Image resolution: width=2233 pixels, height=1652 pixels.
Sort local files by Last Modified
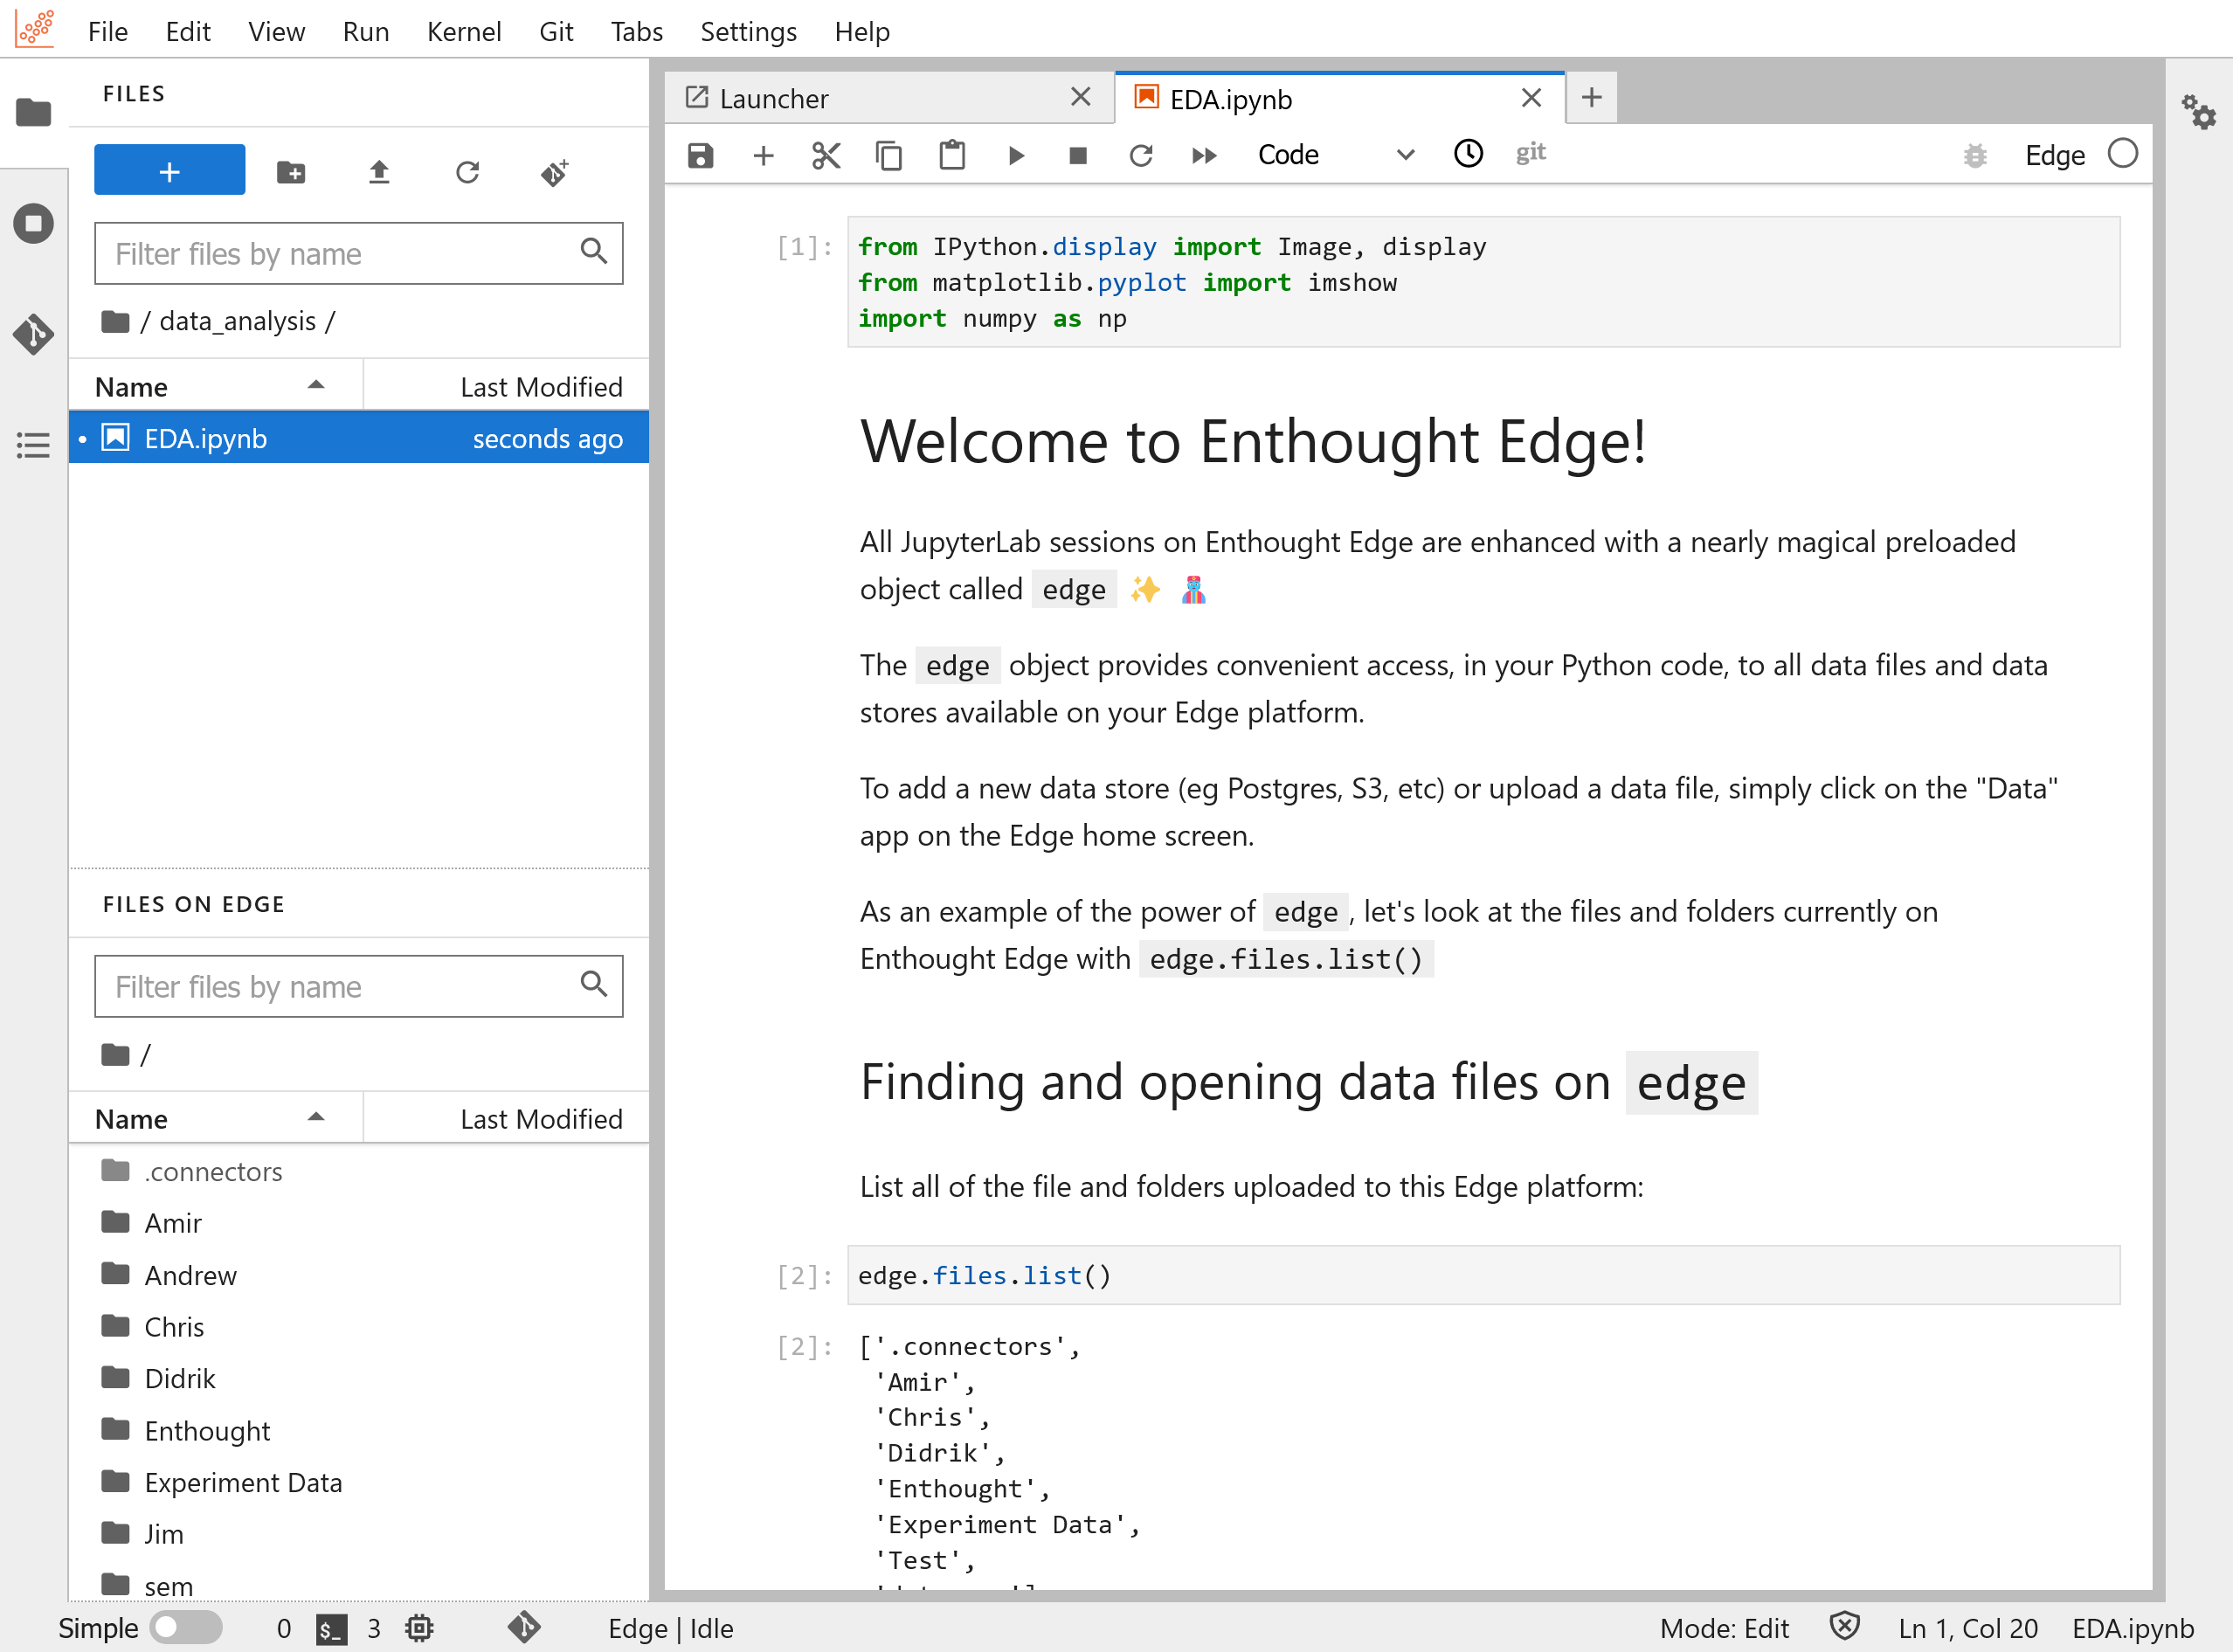[507, 386]
